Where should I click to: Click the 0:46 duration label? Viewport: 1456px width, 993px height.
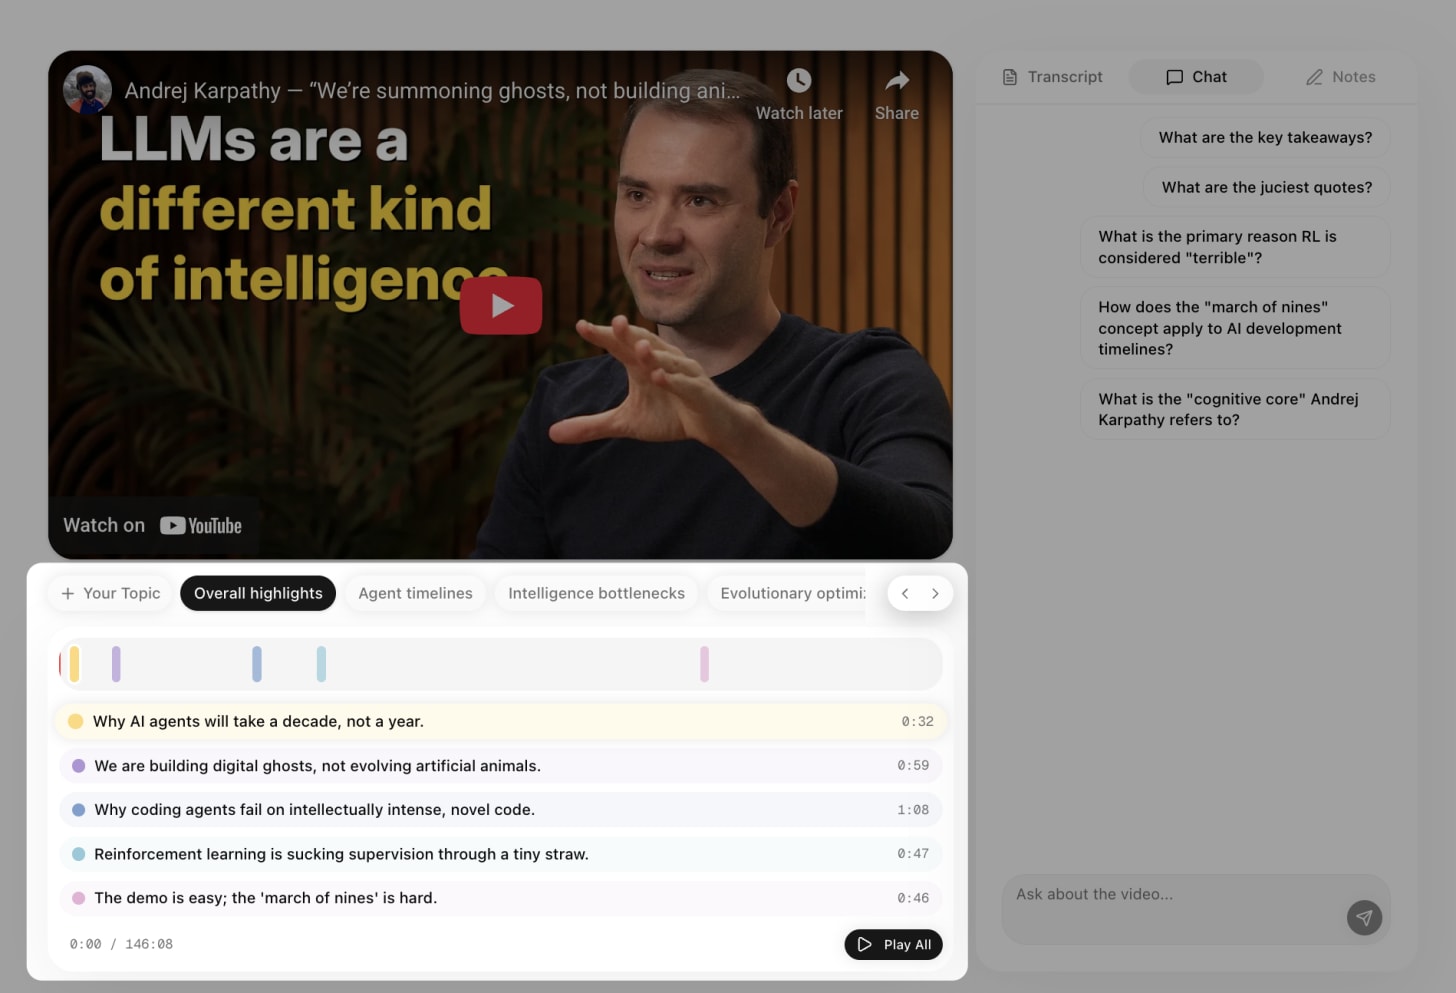coord(913,898)
